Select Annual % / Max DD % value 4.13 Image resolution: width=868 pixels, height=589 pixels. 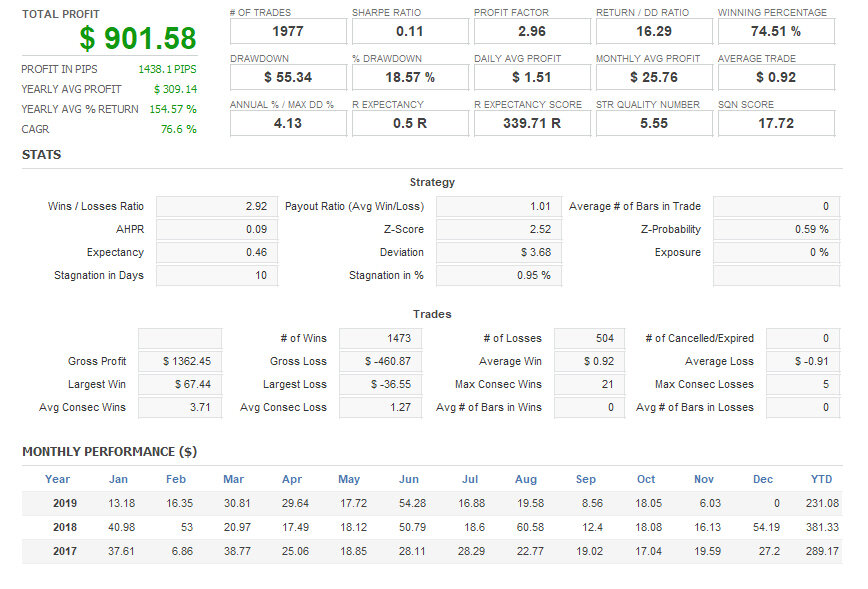coord(288,123)
